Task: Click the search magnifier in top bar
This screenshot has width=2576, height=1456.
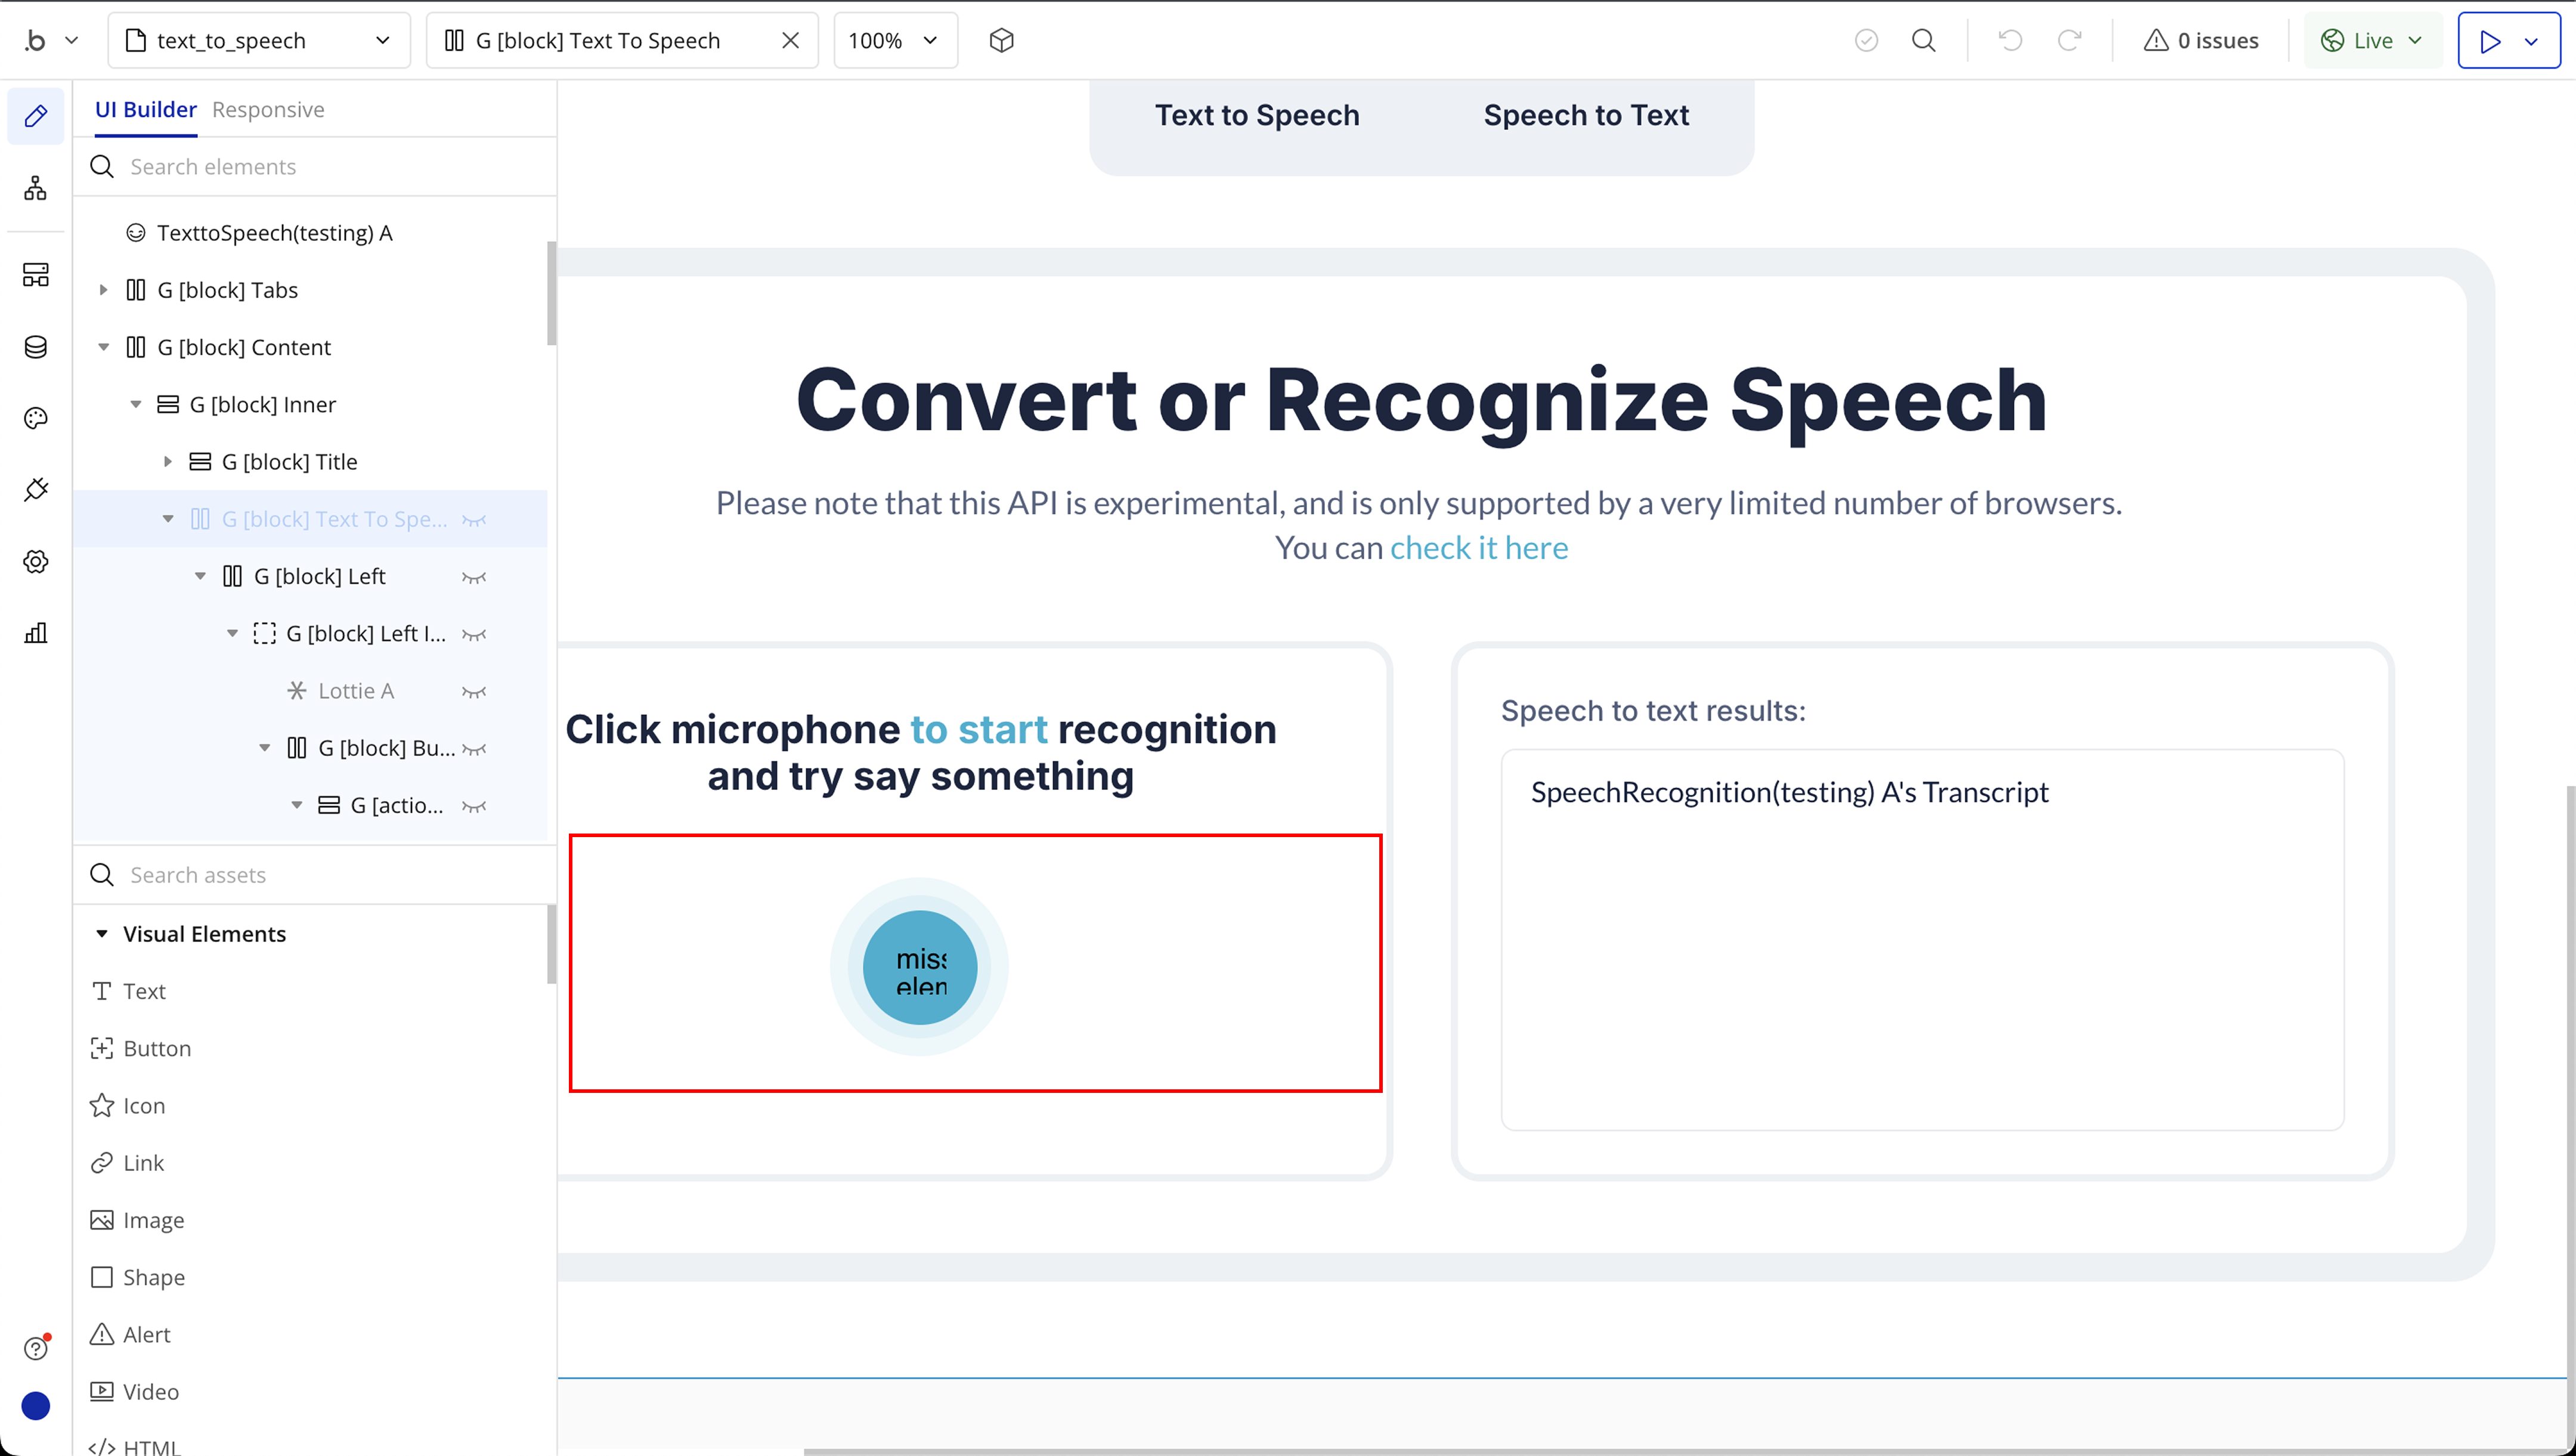Action: click(1923, 41)
